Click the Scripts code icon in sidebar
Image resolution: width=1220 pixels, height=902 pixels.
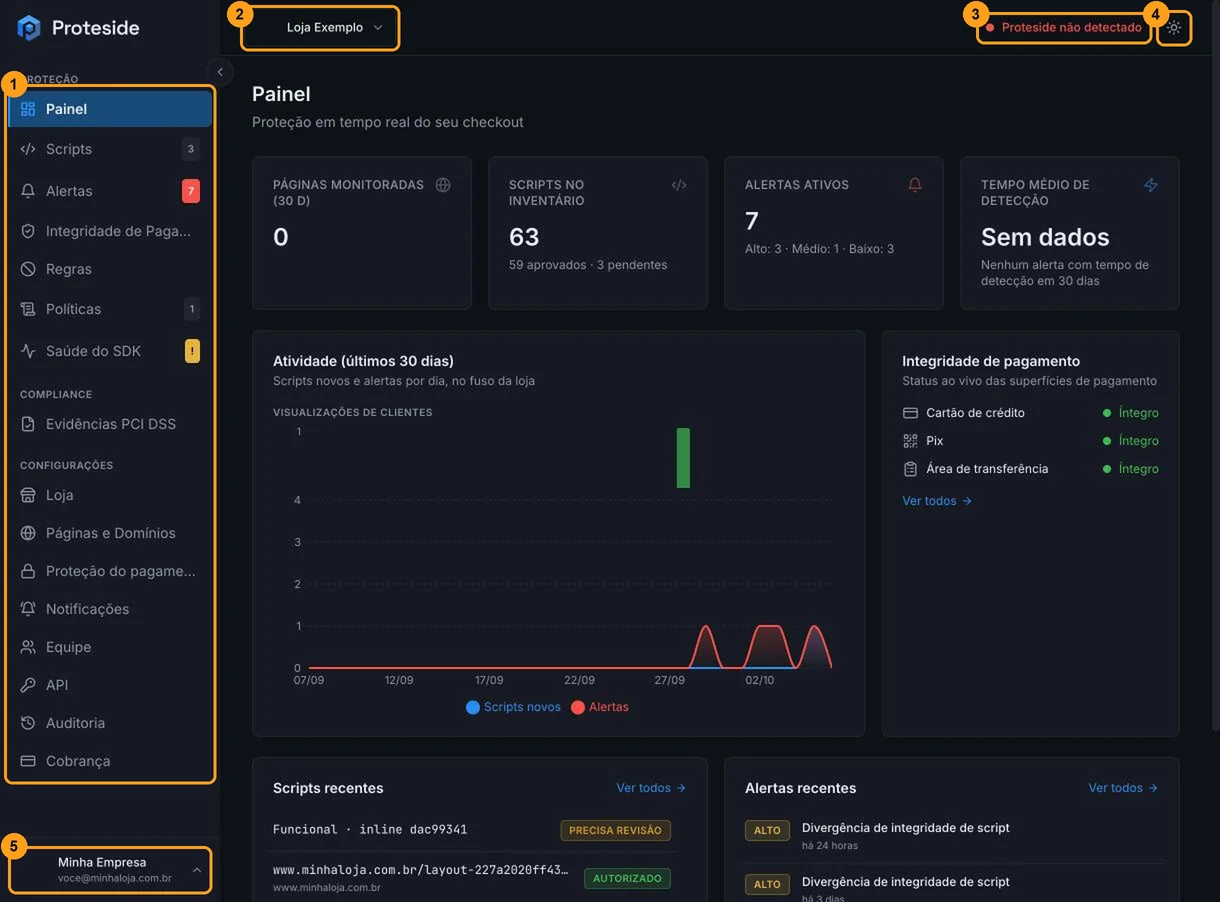[28, 149]
